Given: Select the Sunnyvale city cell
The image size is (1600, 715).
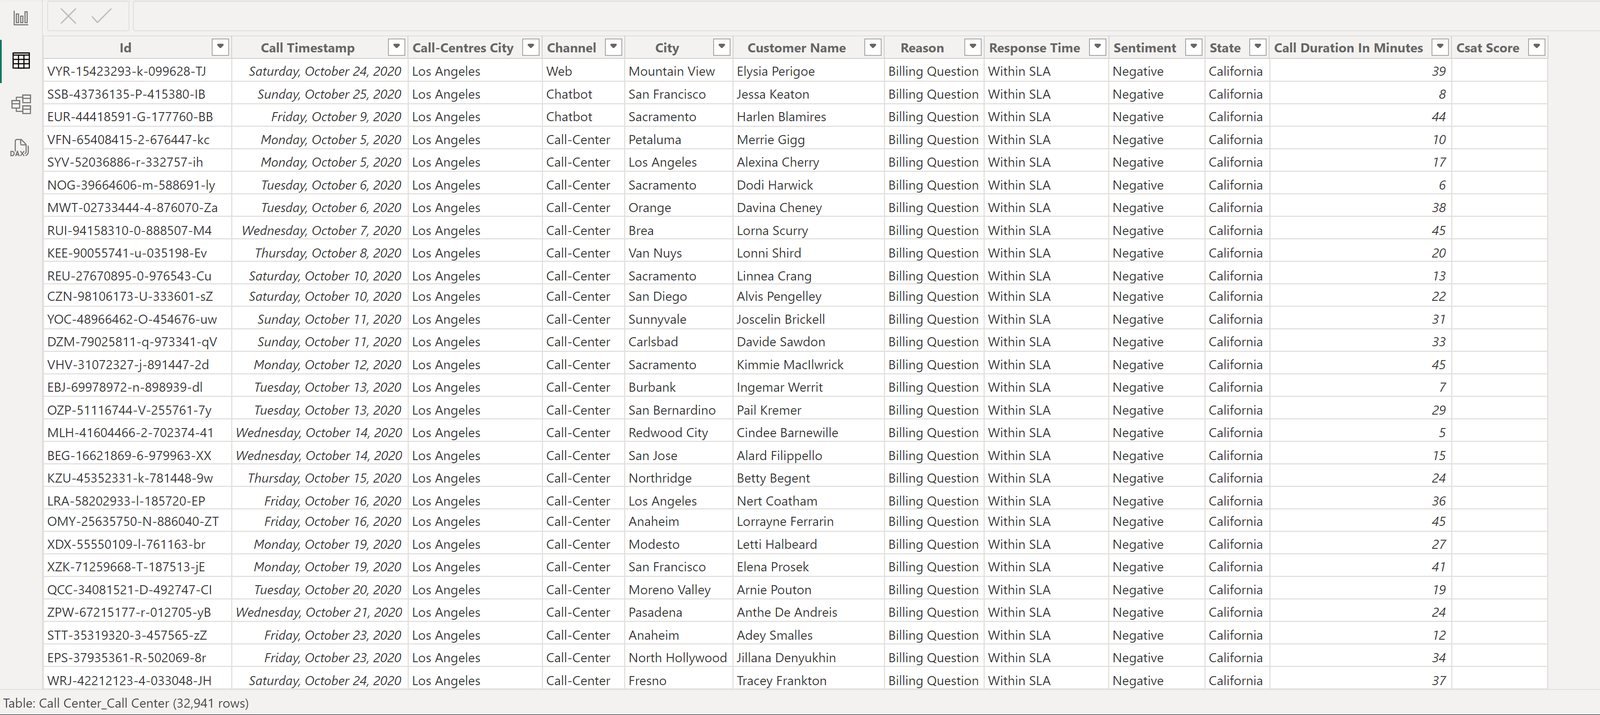Looking at the screenshot, I should pos(657,319).
